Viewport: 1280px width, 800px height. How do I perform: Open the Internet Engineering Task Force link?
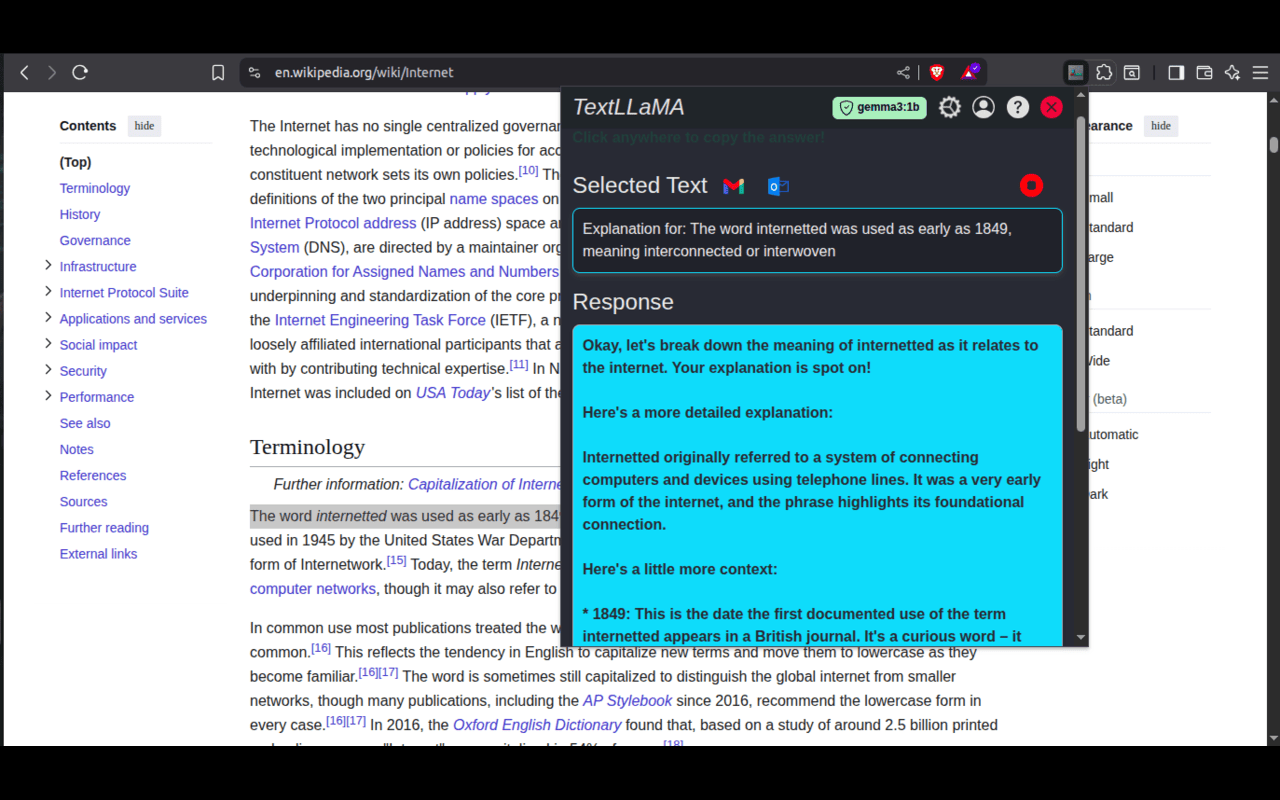[380, 320]
